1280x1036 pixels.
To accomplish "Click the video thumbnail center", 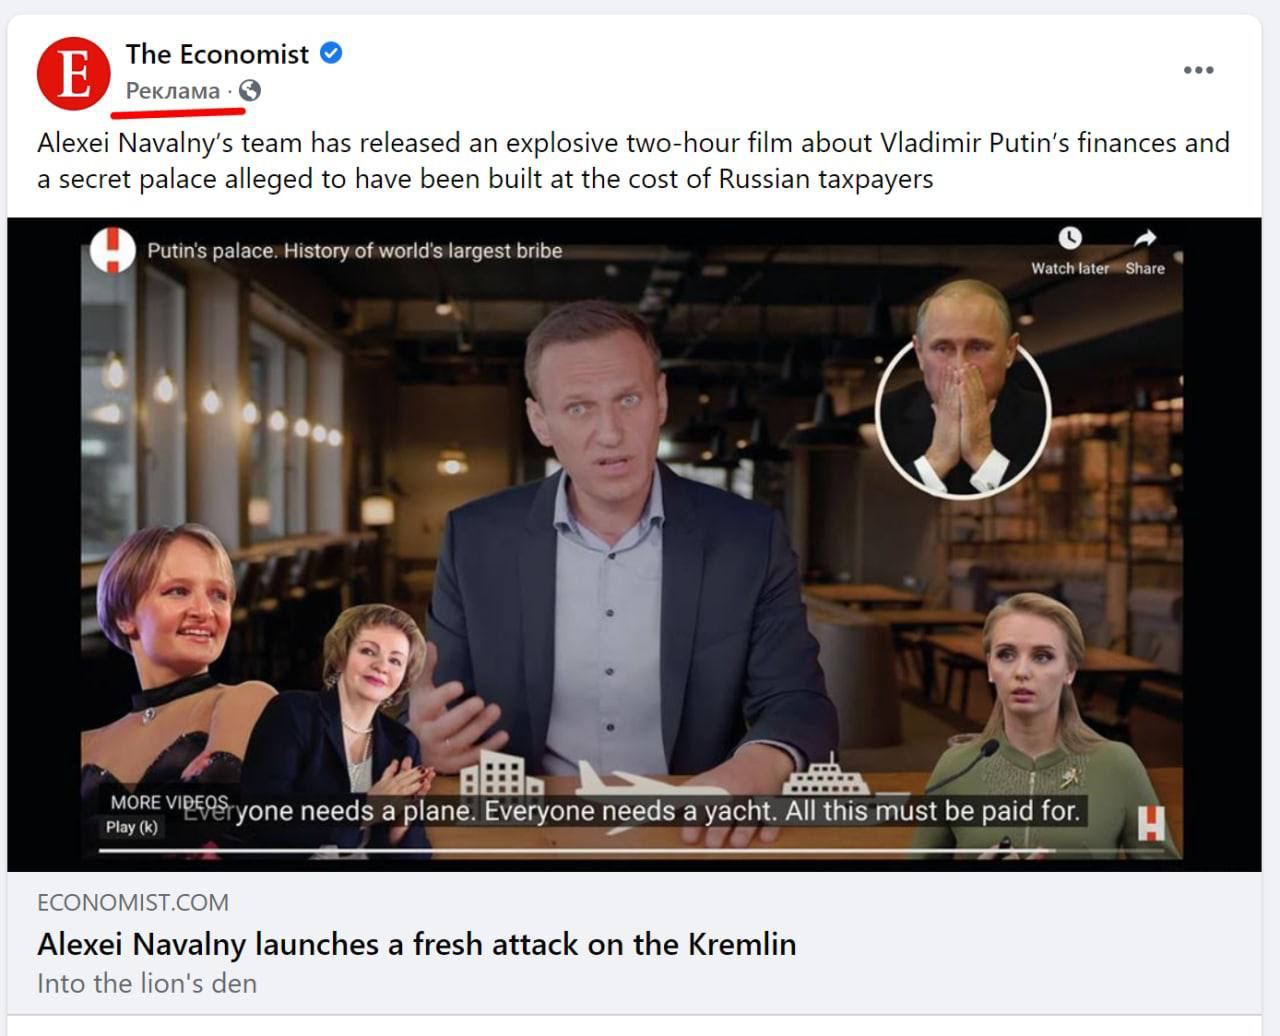I will point(632,545).
